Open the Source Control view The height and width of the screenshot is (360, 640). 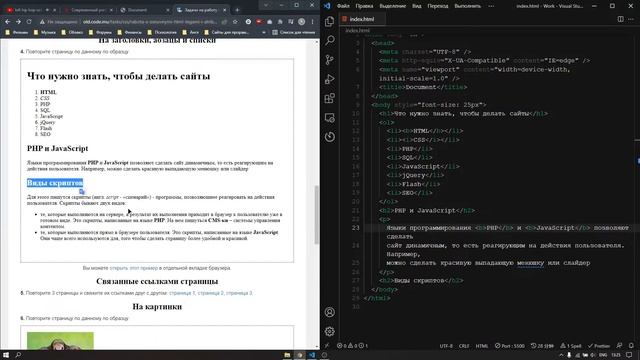coord(329,60)
